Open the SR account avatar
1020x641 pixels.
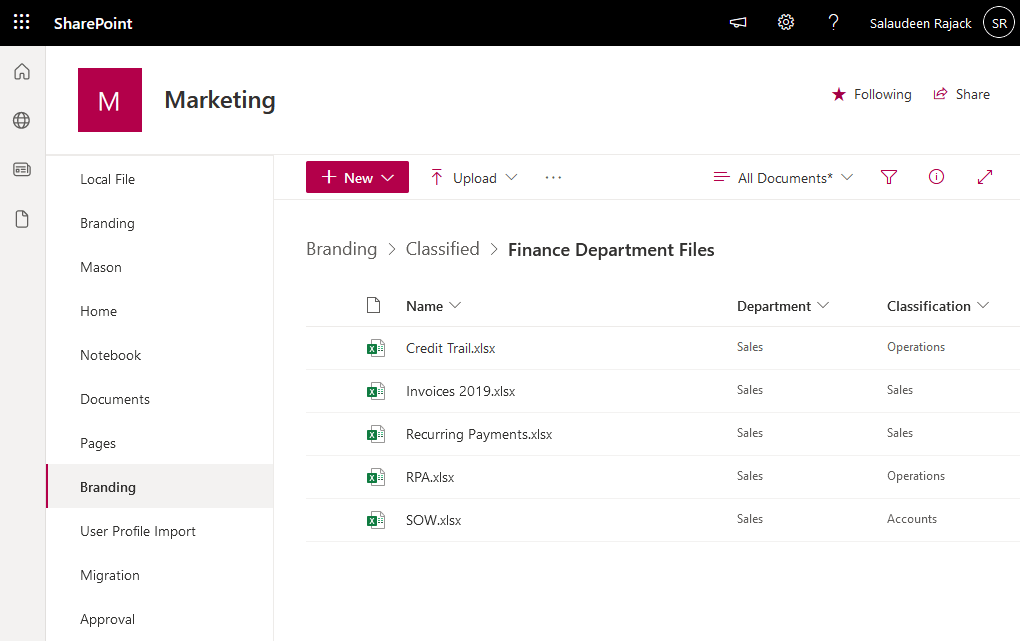point(998,22)
